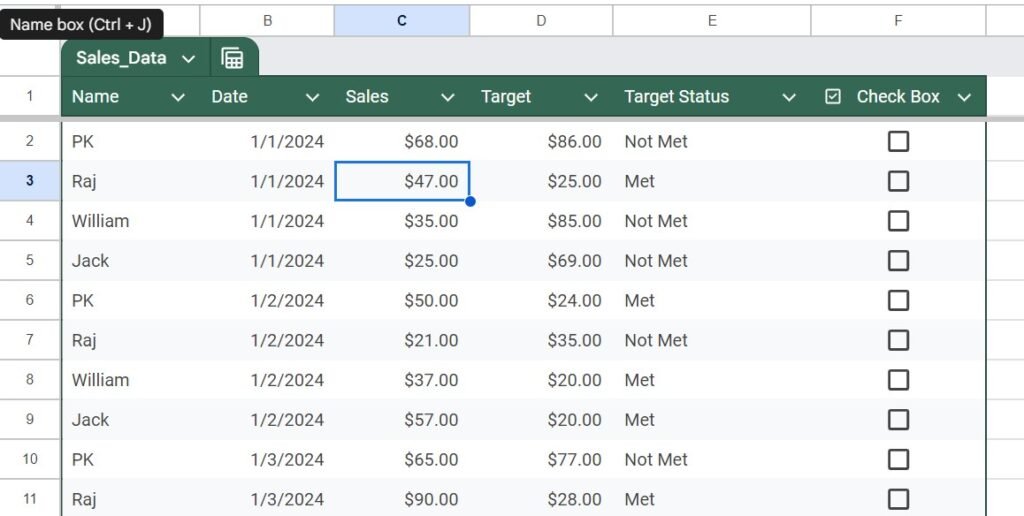Open the Sales column dropdown
The width and height of the screenshot is (1024, 516).
(447, 97)
